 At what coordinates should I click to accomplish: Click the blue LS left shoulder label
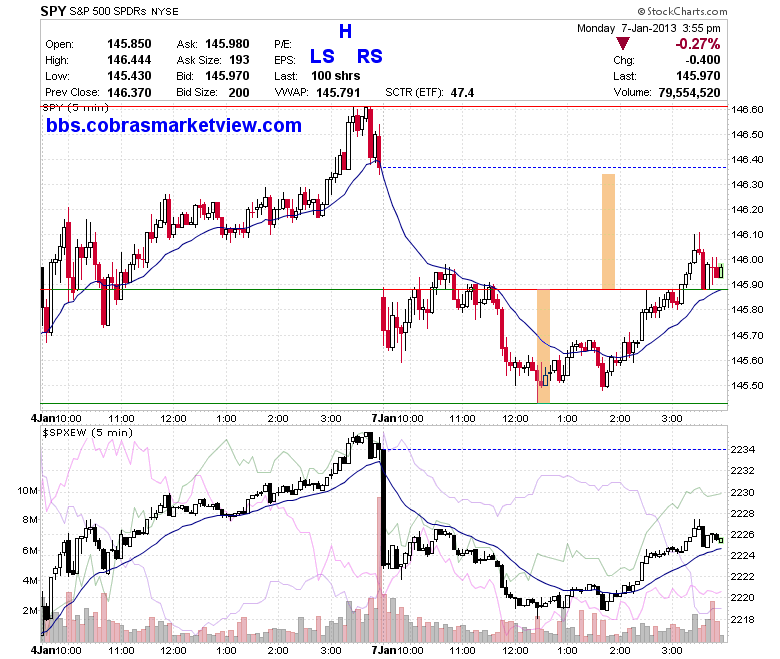(x=322, y=56)
